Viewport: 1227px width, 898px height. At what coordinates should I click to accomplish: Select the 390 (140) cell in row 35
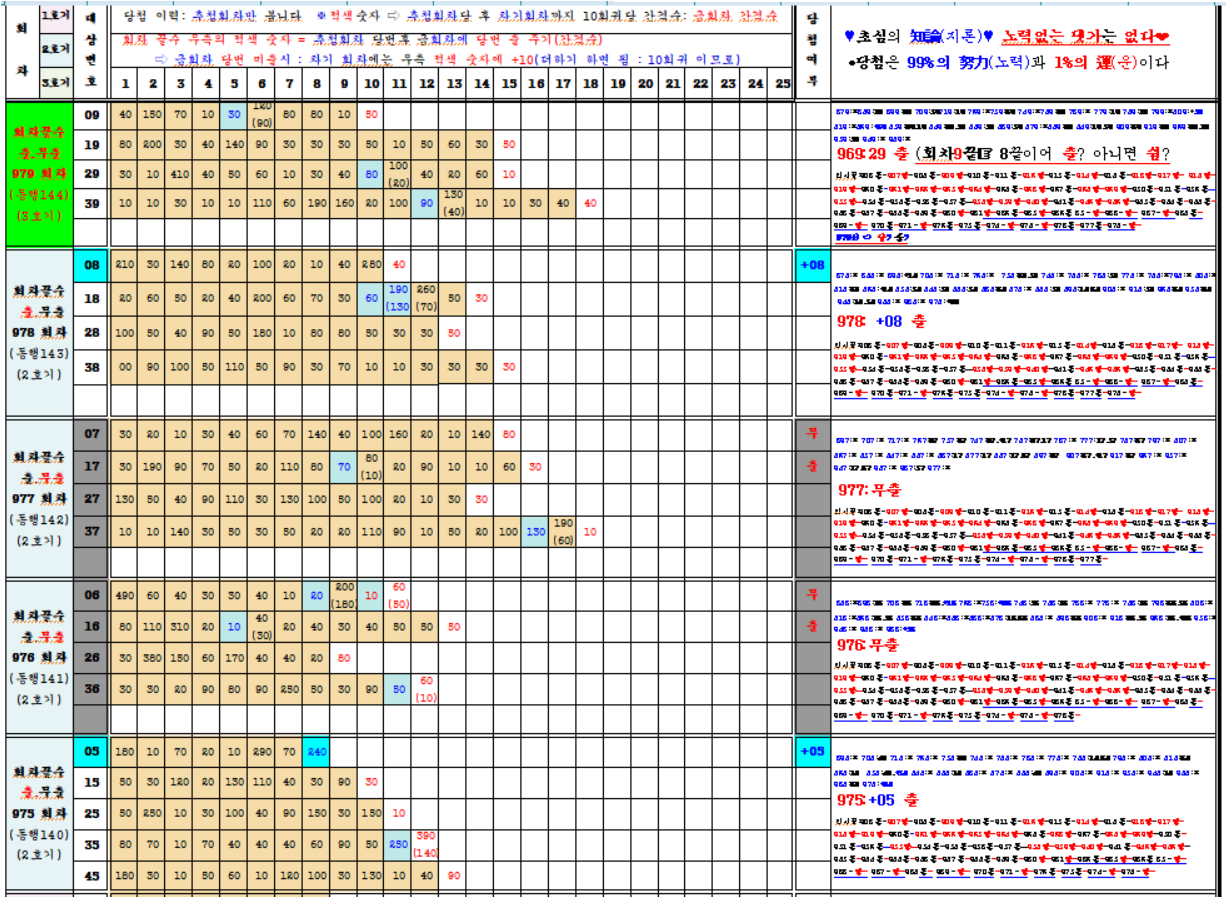pos(425,843)
